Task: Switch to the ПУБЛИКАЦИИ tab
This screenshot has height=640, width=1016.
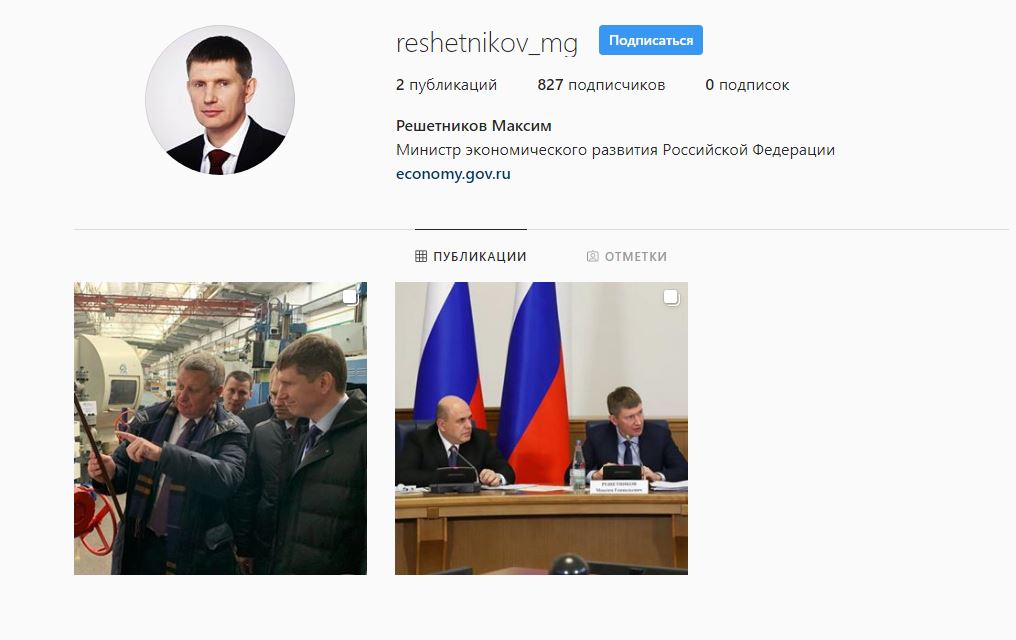Action: pos(470,257)
